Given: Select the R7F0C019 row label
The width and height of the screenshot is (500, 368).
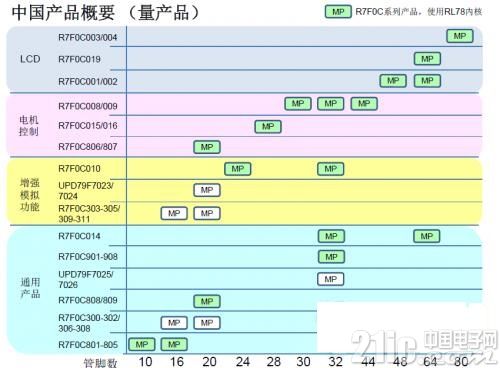Looking at the screenshot, I should (x=79, y=59).
